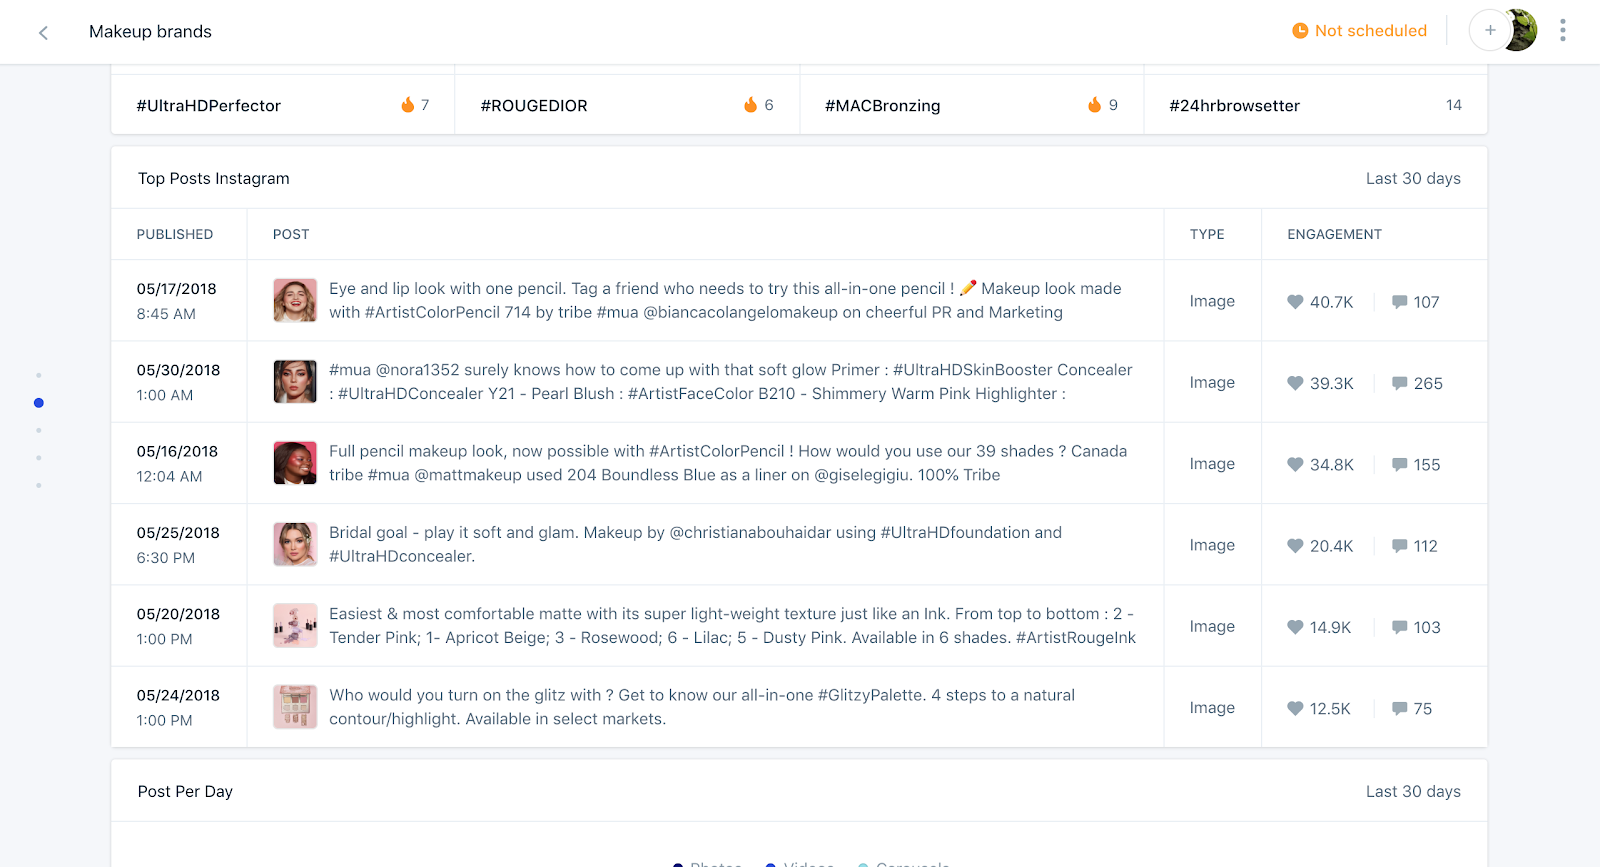Open the #24hrbrowsetter hashtag
The width and height of the screenshot is (1600, 867).
tap(1234, 106)
